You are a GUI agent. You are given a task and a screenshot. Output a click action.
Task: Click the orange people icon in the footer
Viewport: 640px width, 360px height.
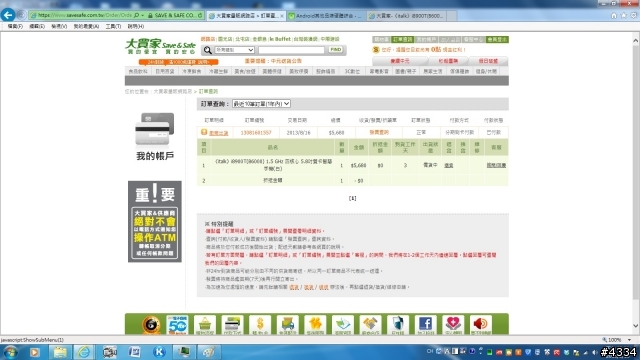point(315,325)
